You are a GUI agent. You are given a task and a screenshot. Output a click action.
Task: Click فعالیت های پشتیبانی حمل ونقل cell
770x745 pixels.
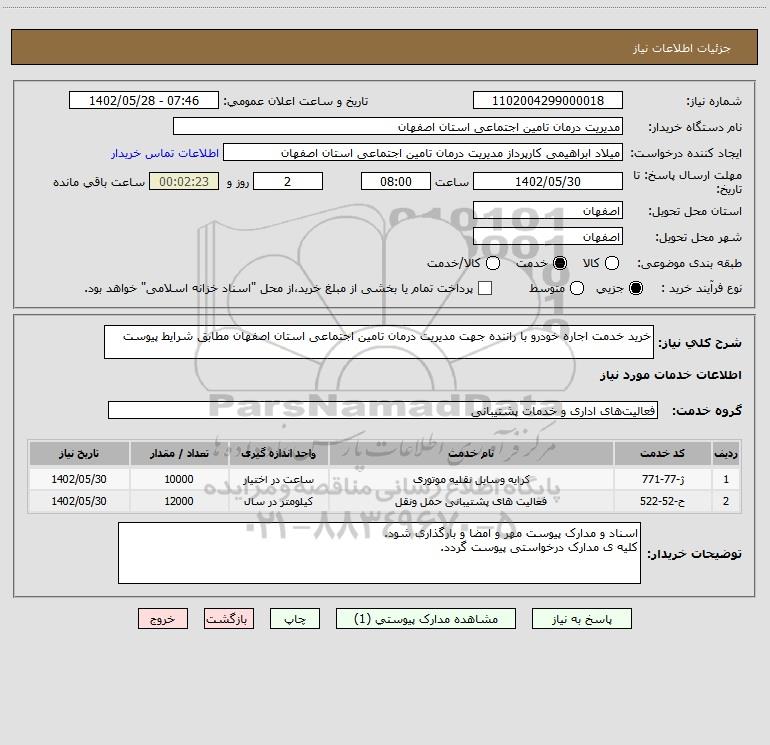tap(471, 501)
